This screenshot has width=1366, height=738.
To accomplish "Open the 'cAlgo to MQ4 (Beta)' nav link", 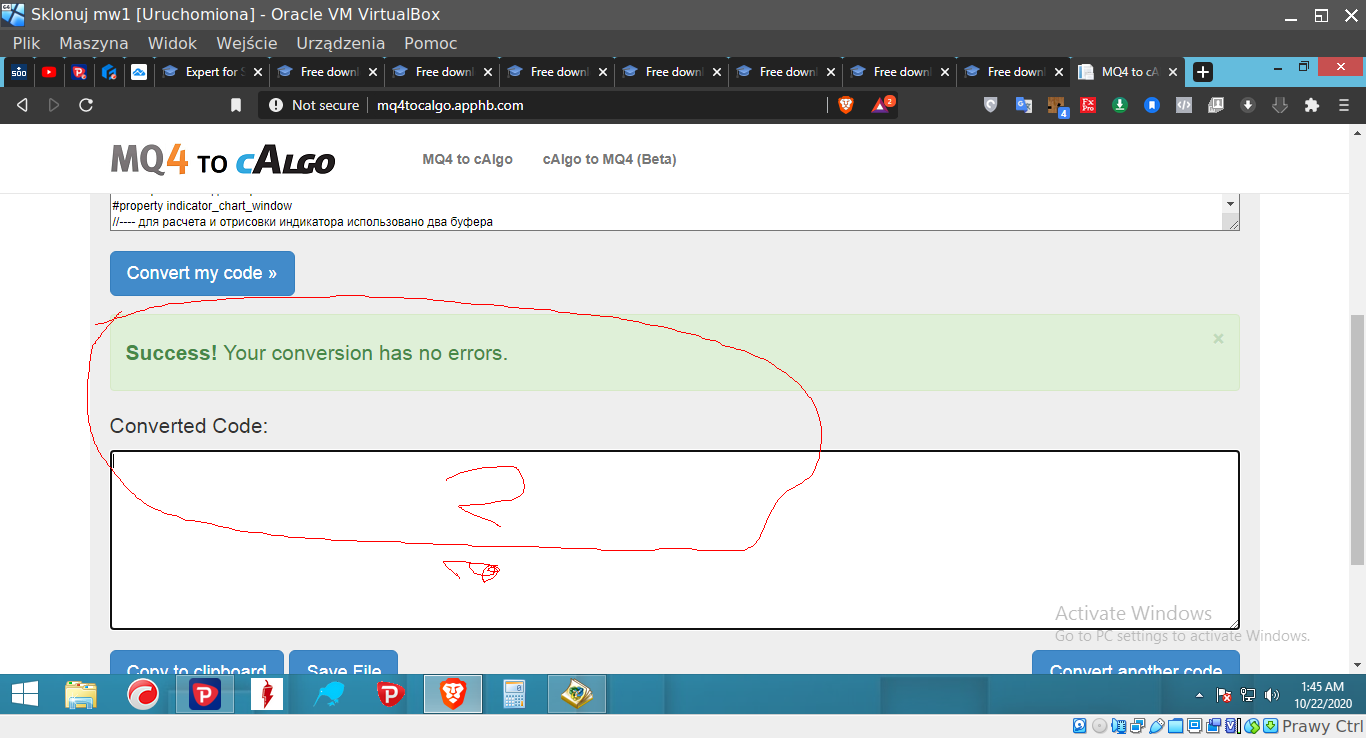I will coord(610,159).
